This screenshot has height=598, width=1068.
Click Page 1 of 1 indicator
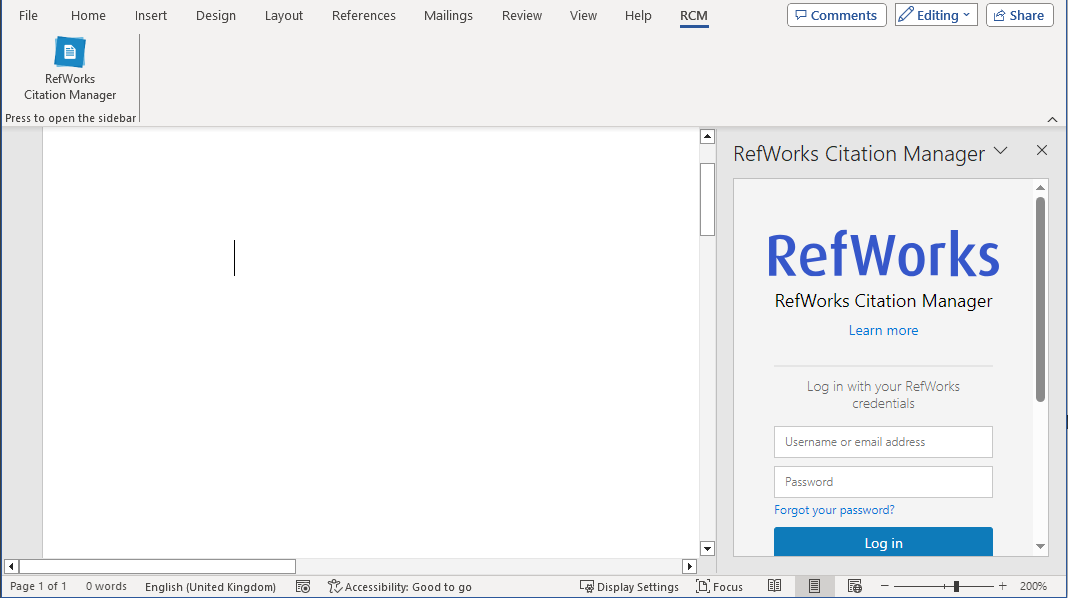(38, 586)
